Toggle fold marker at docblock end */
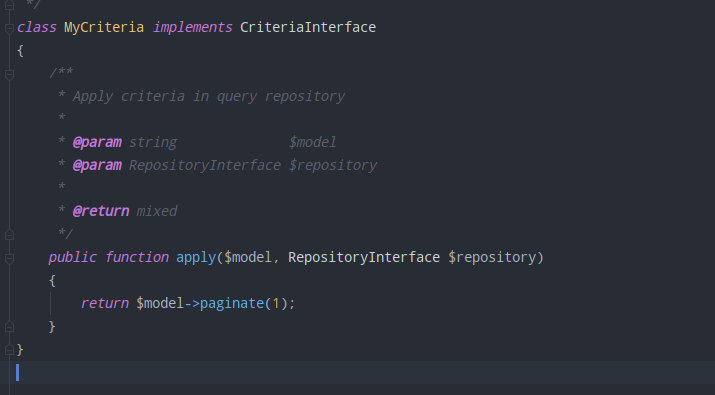 coord(9,235)
